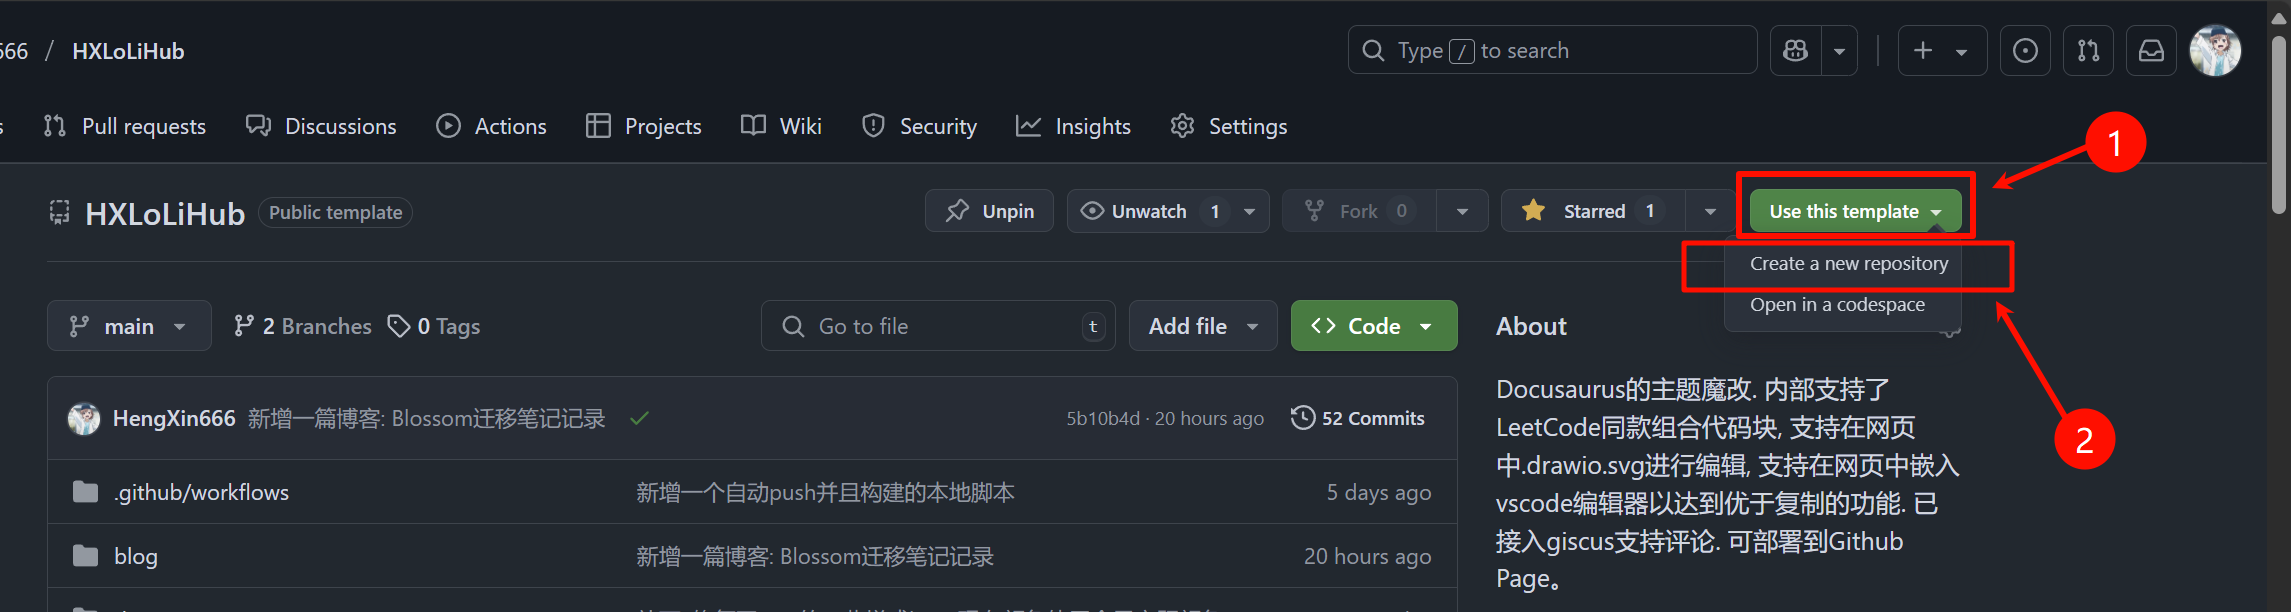The image size is (2291, 612).
Task: View 52 Commits history
Action: pyautogui.click(x=1358, y=418)
